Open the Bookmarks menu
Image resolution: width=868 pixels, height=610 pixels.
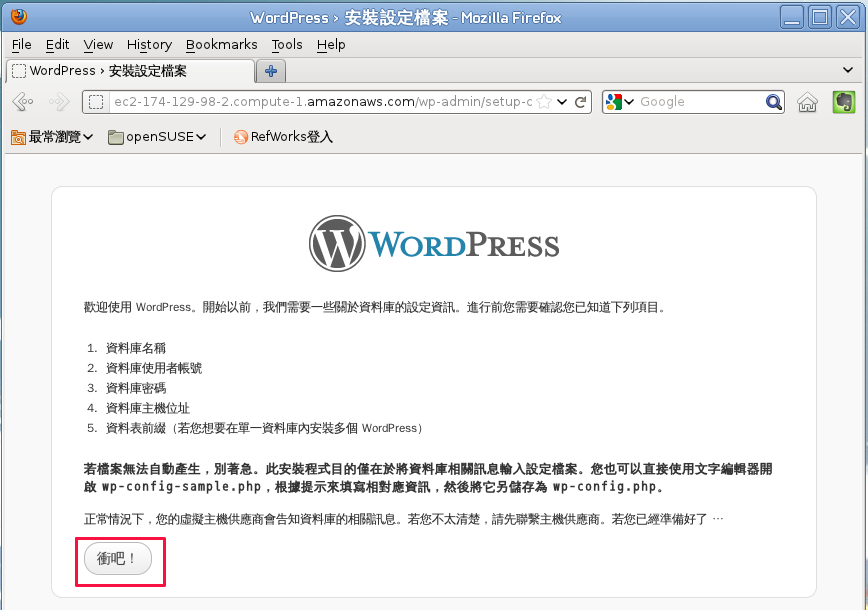pyautogui.click(x=221, y=44)
